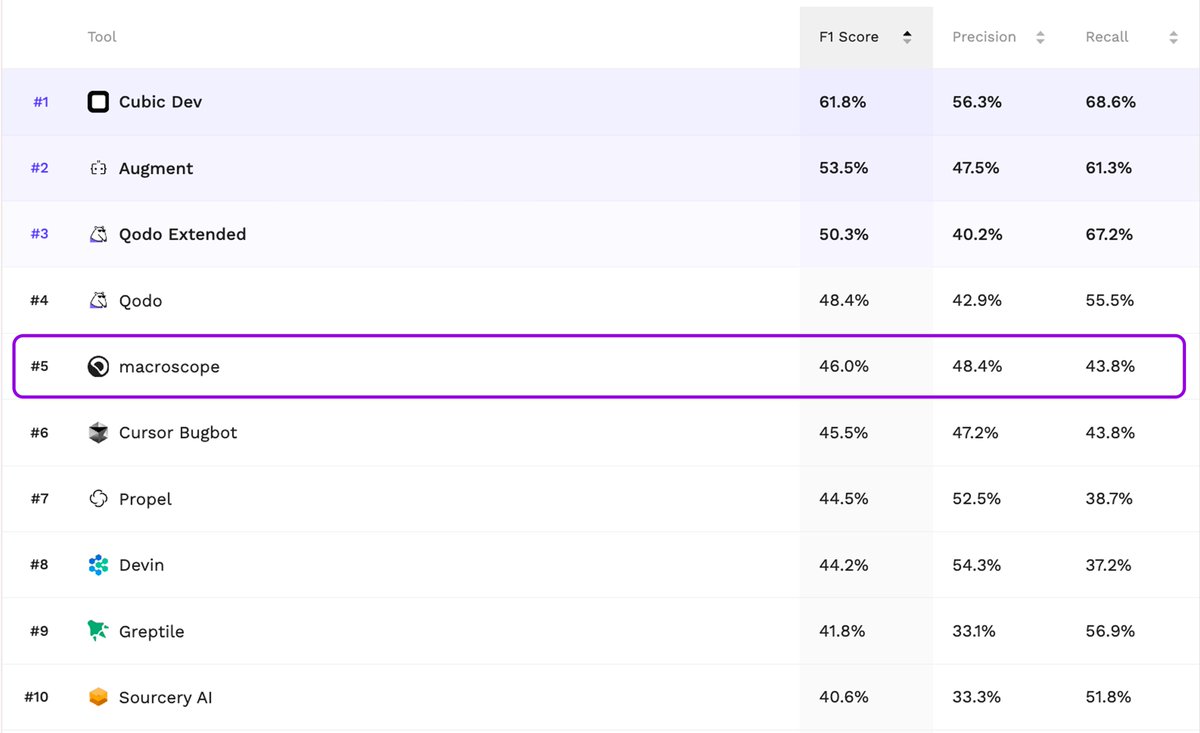Click rank #5 label

39,366
